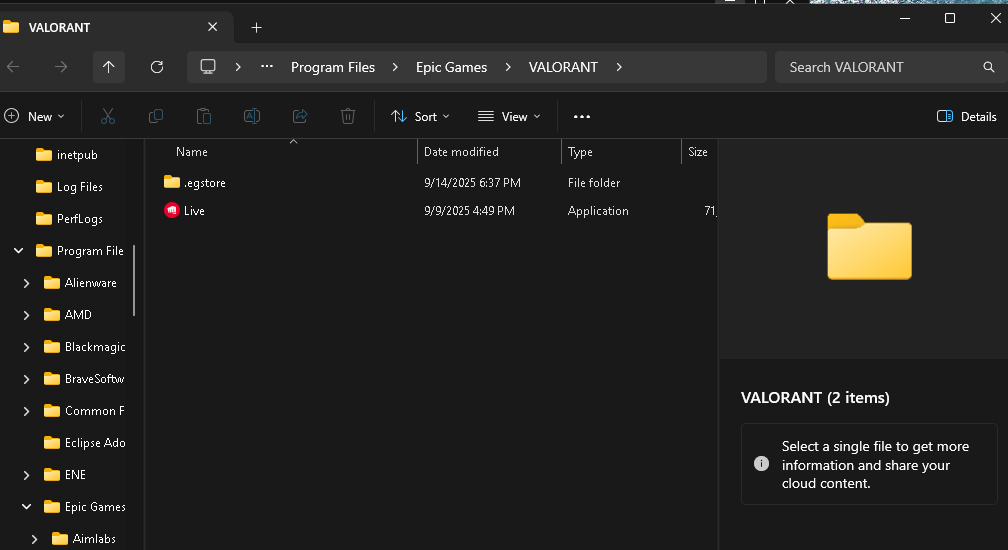Refresh the VALORANT folder view
The image size is (1008, 550).
pos(157,67)
